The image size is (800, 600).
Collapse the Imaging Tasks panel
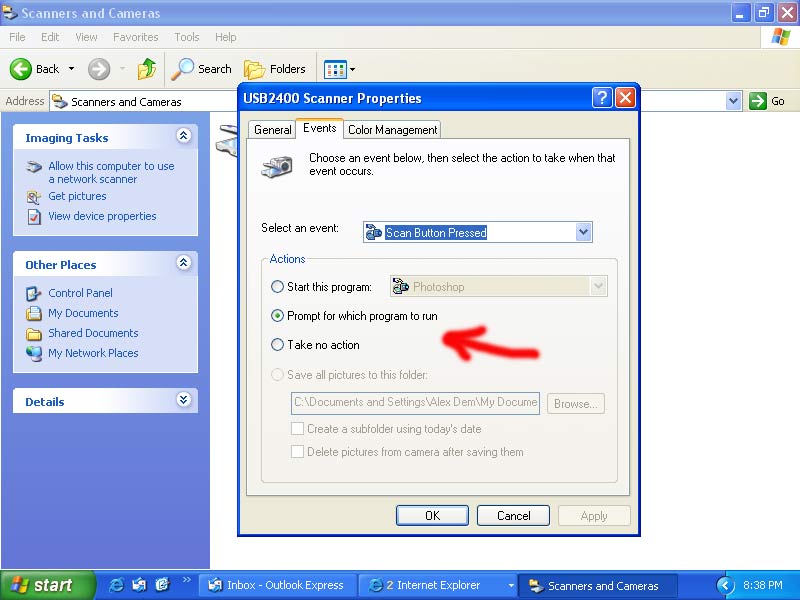(x=184, y=136)
